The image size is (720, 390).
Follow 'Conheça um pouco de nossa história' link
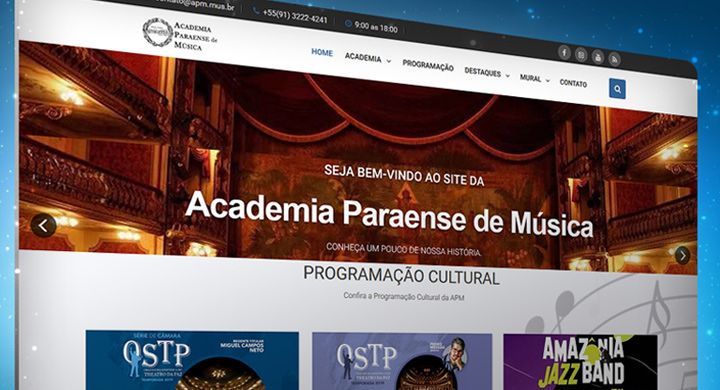pos(404,249)
